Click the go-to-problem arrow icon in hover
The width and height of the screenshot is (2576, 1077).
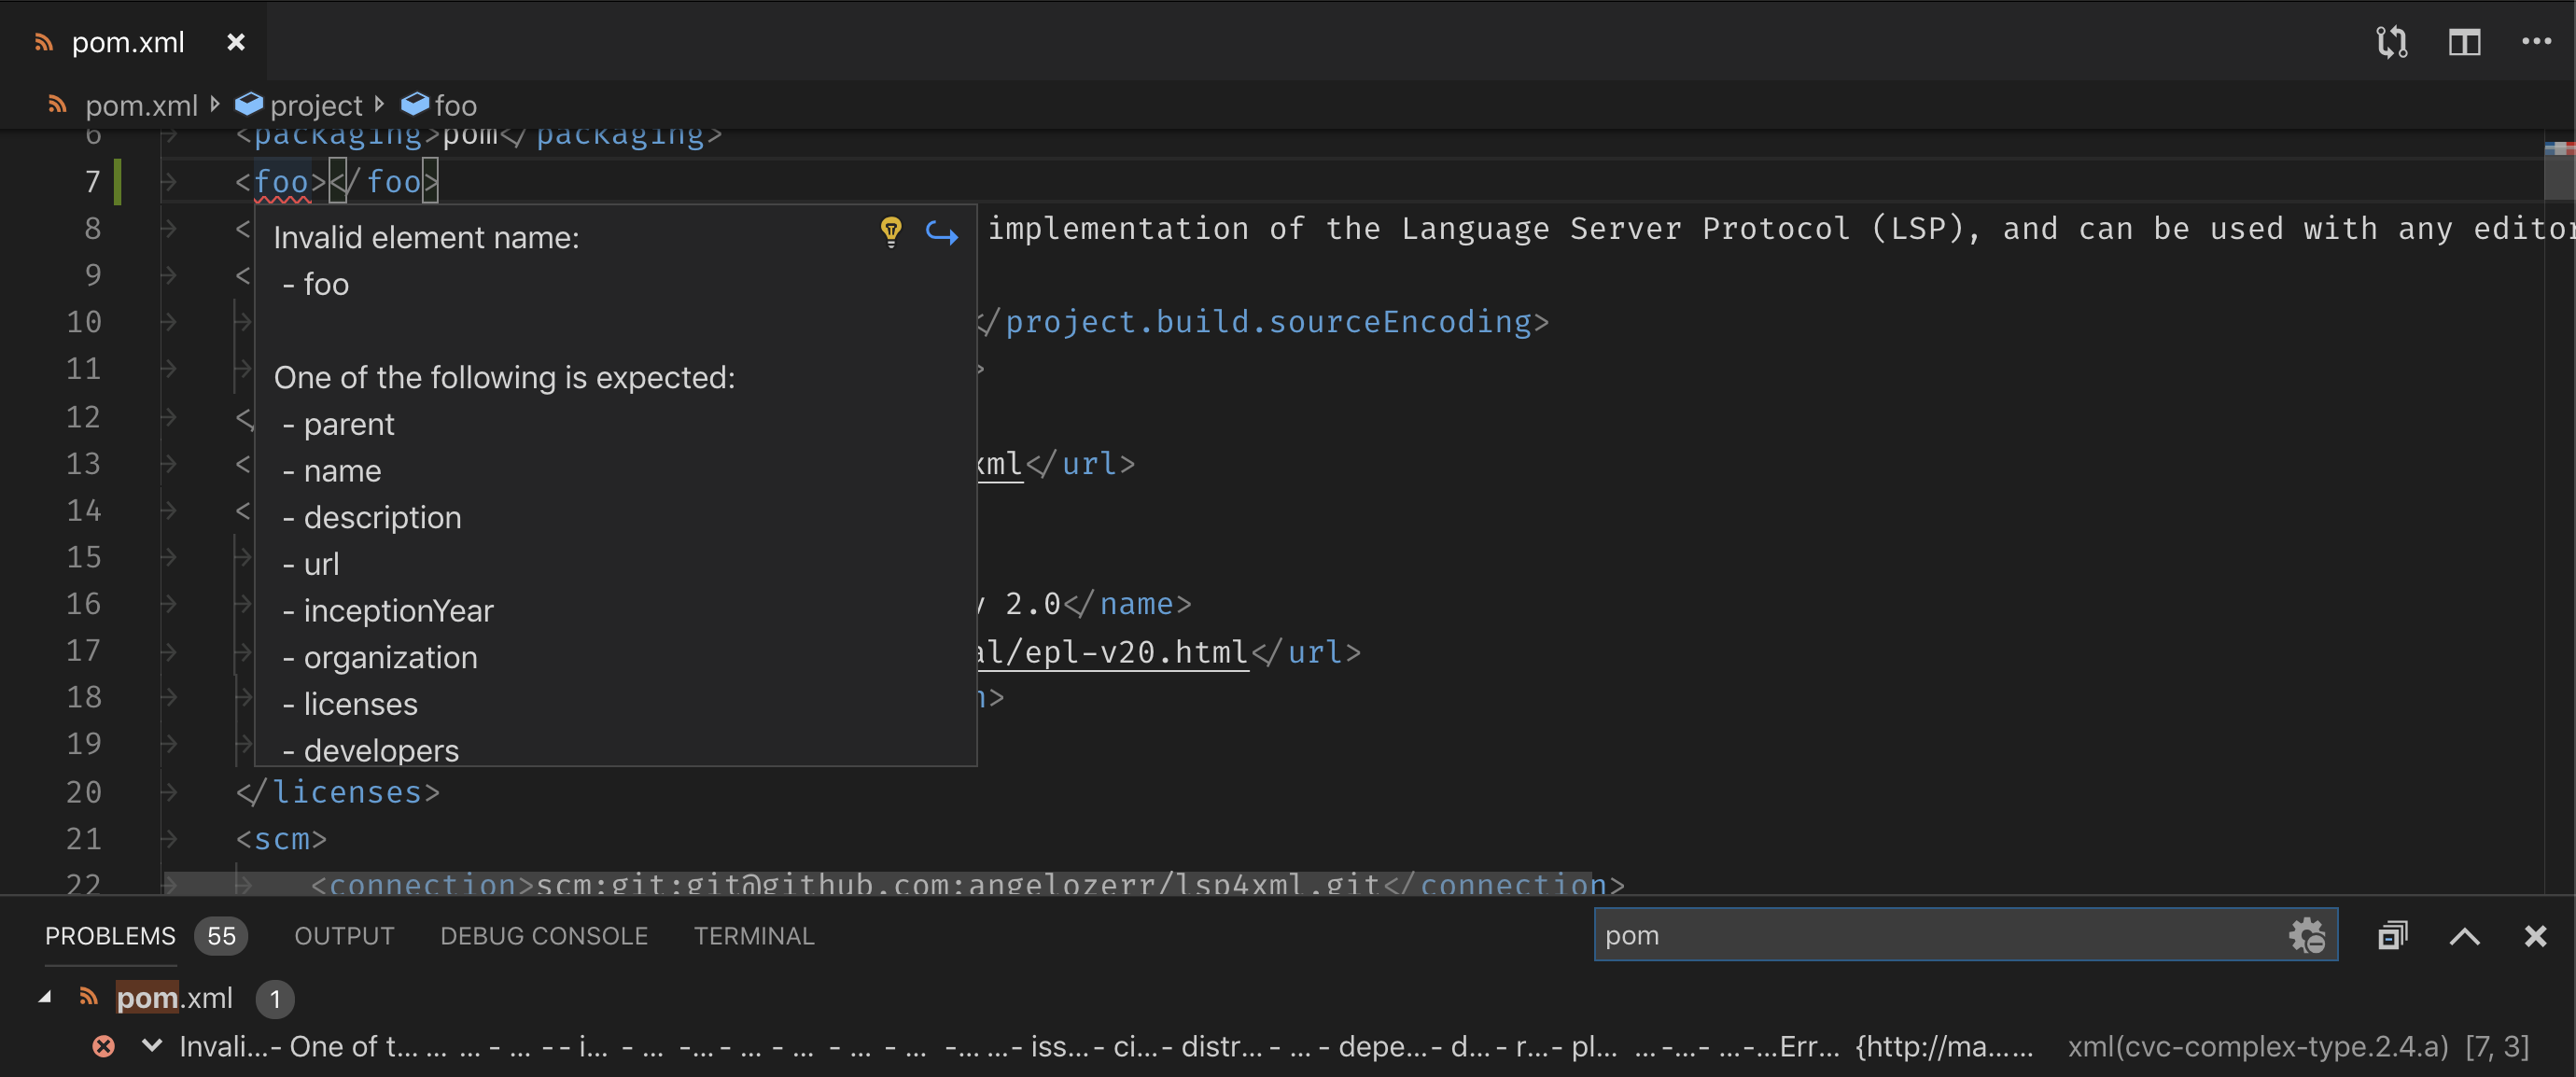click(941, 234)
